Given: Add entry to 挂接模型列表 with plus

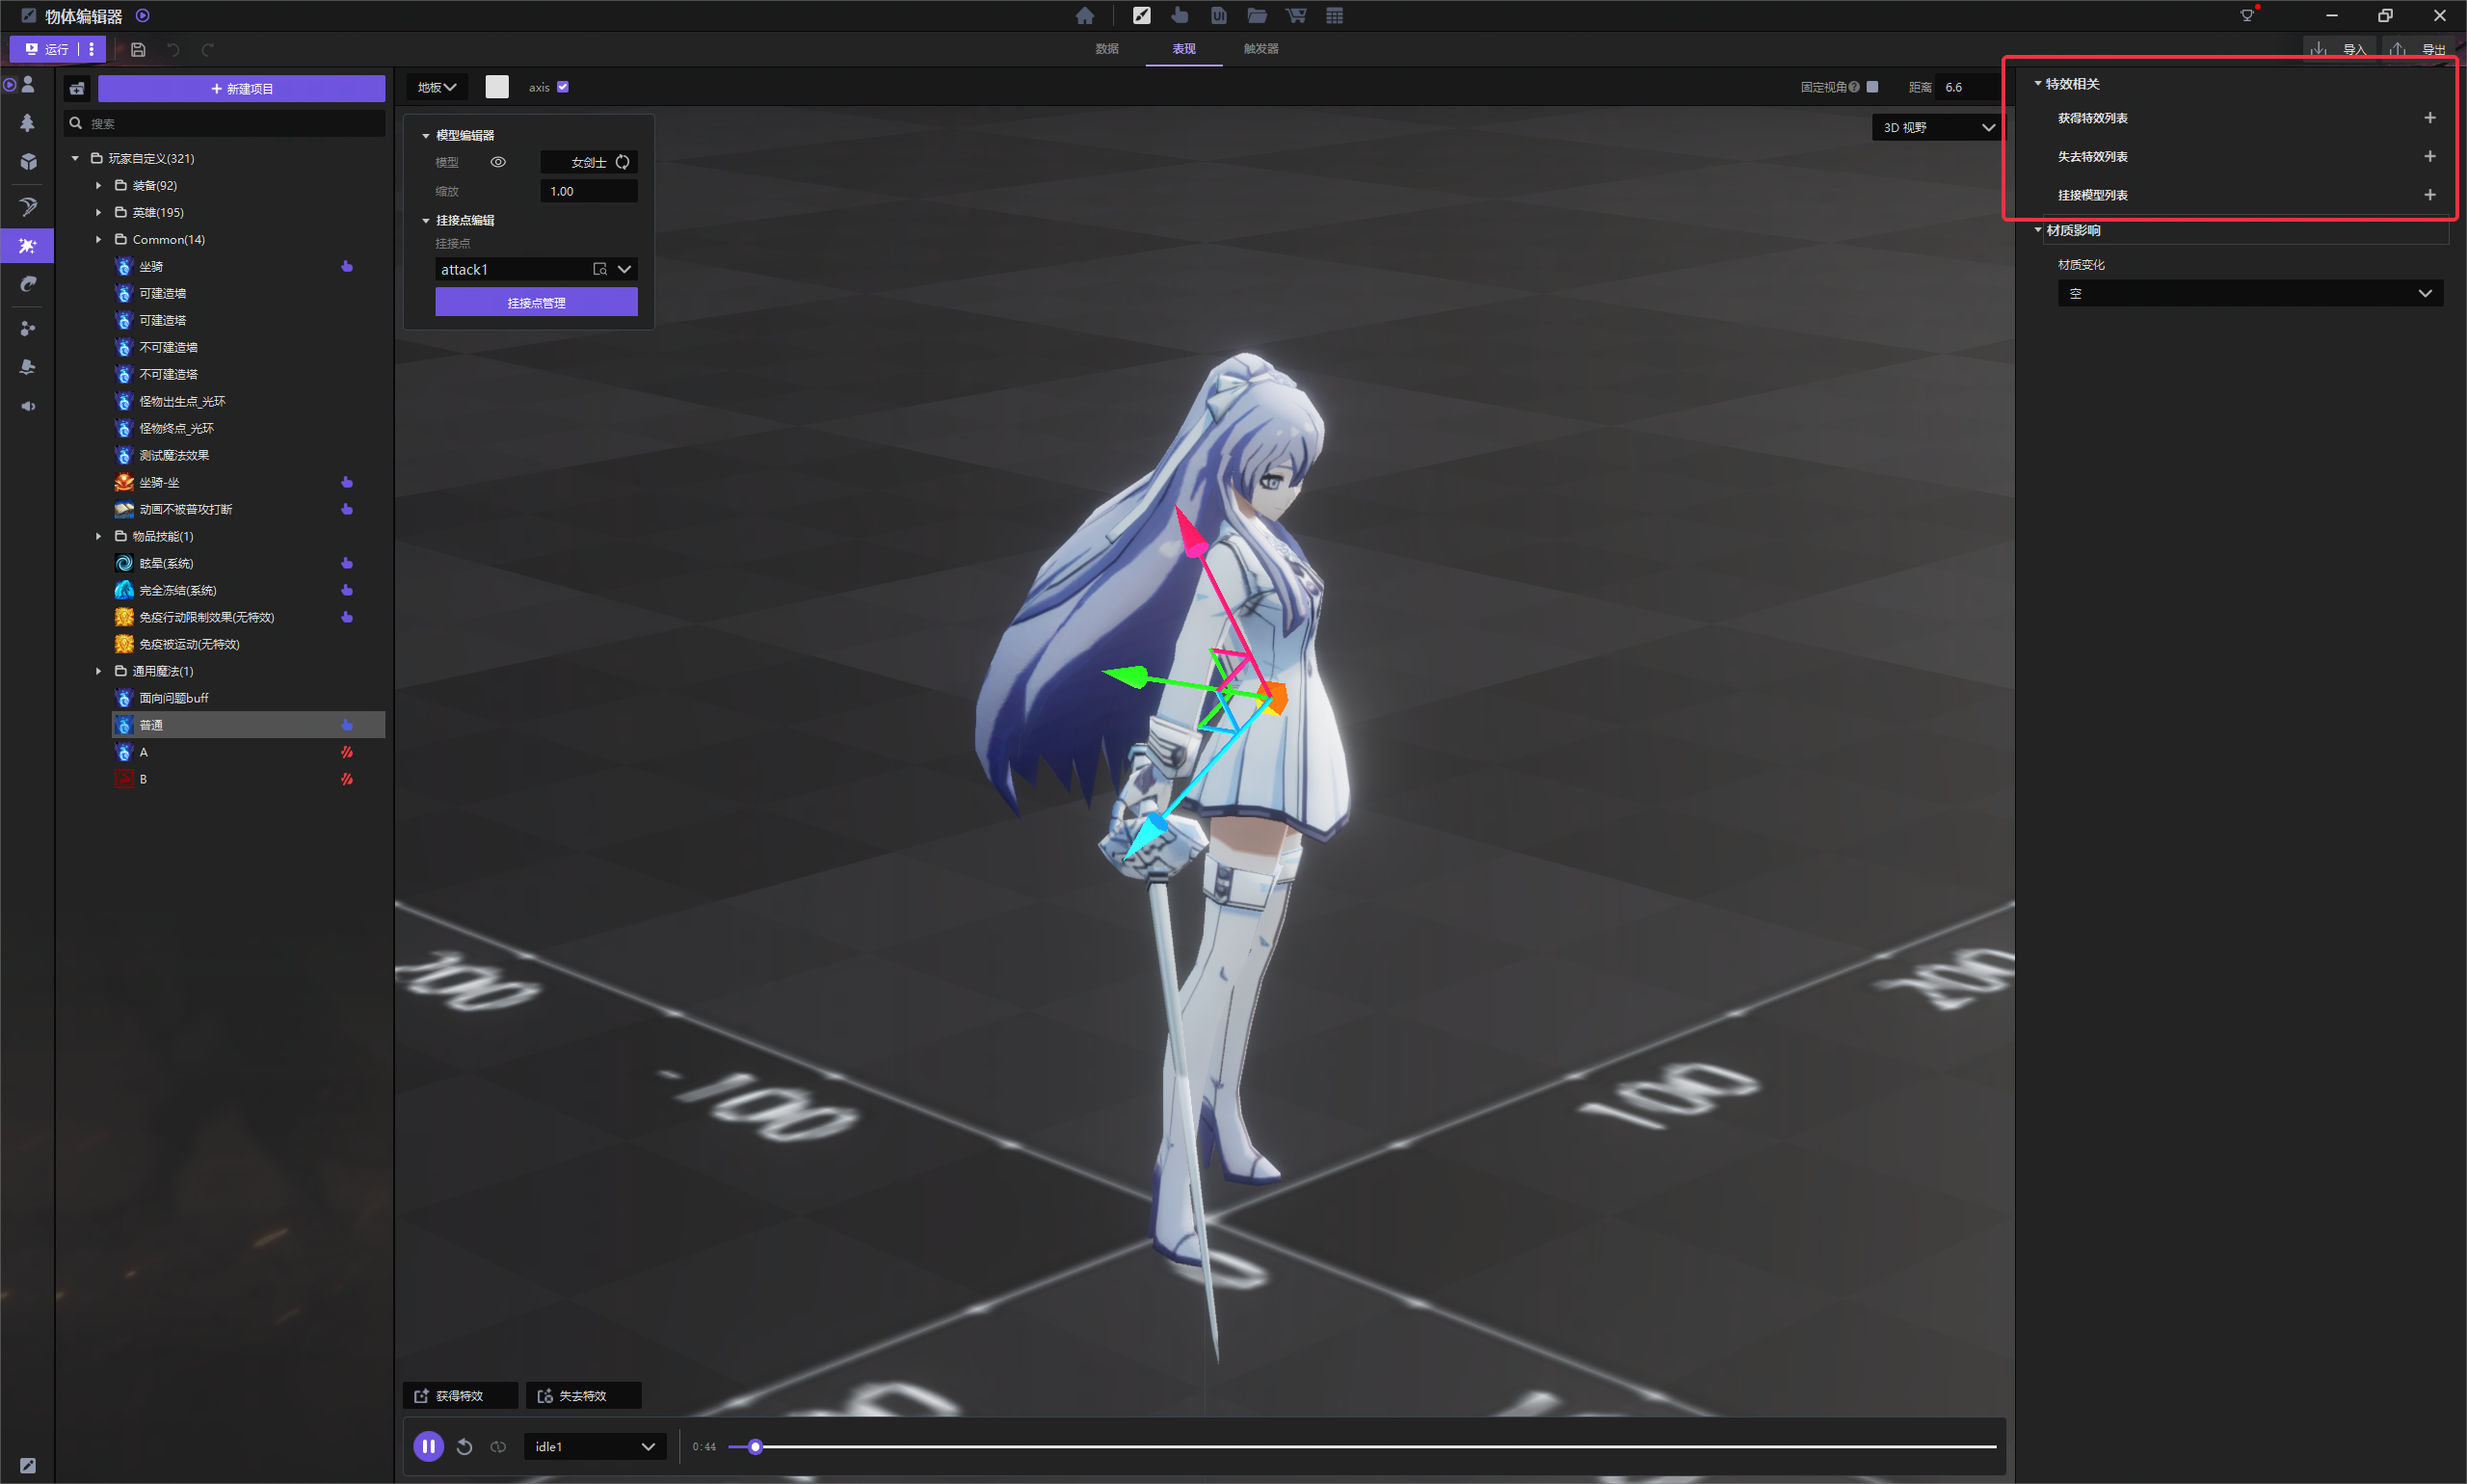Looking at the screenshot, I should pyautogui.click(x=2429, y=195).
